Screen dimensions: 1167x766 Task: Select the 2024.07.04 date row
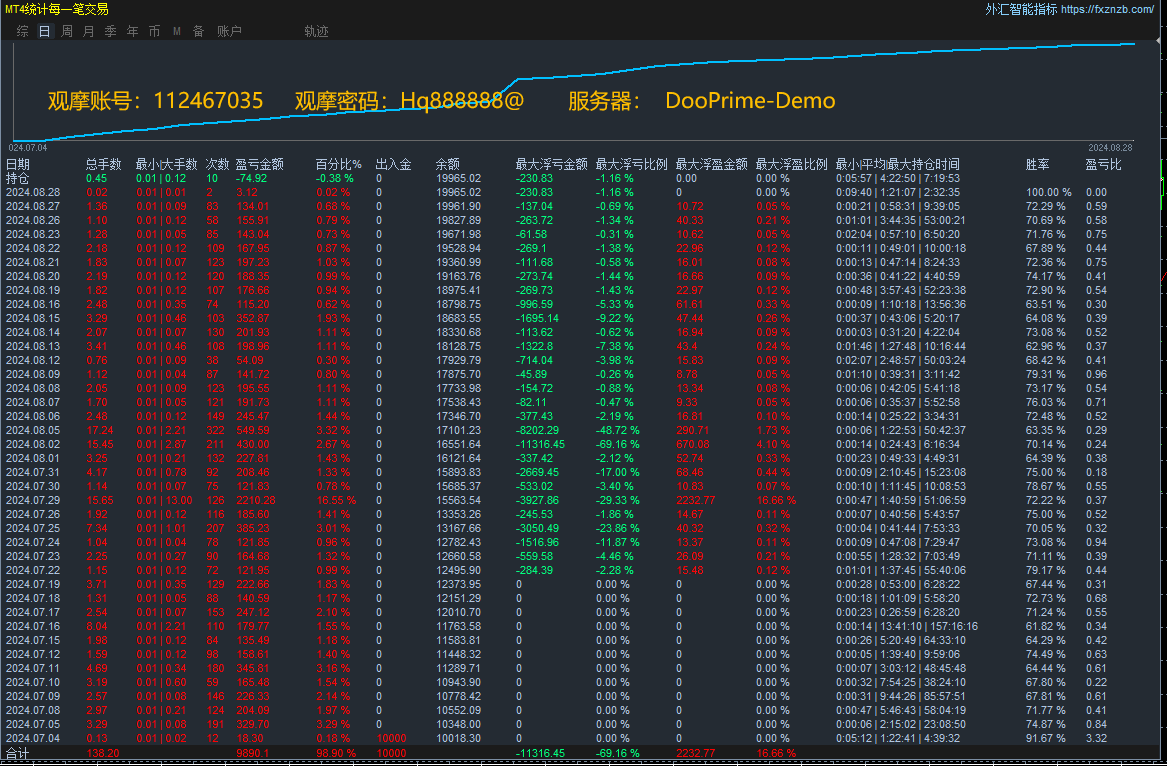point(33,738)
